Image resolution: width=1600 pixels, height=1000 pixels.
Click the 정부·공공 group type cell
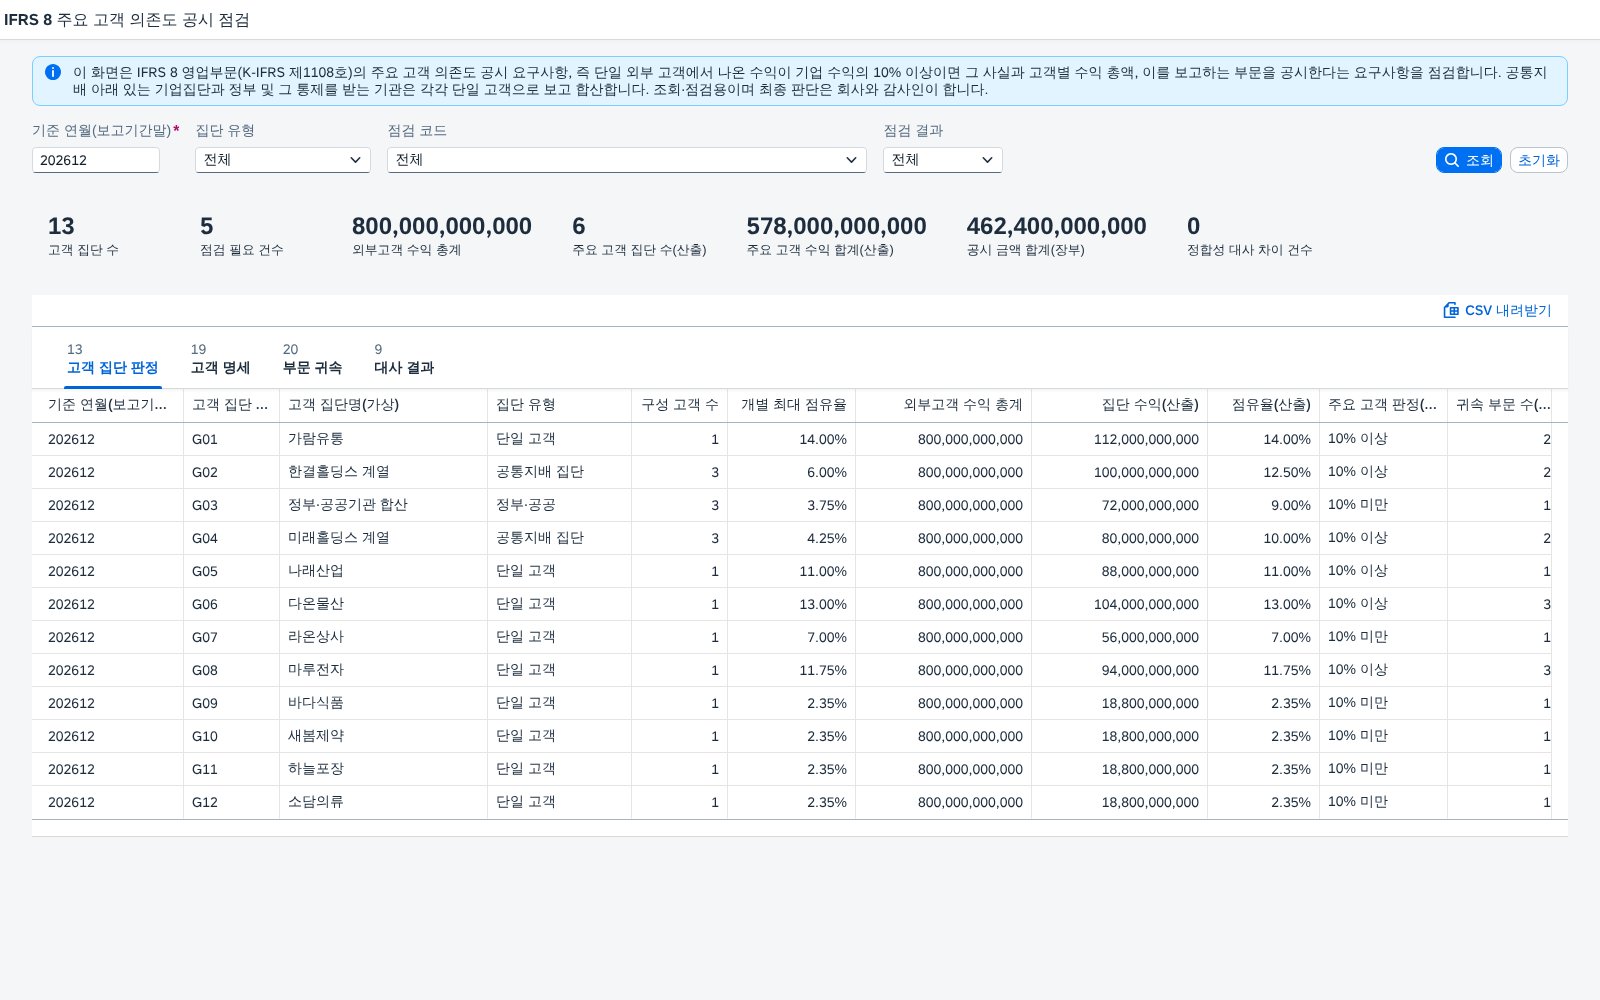[x=559, y=505]
